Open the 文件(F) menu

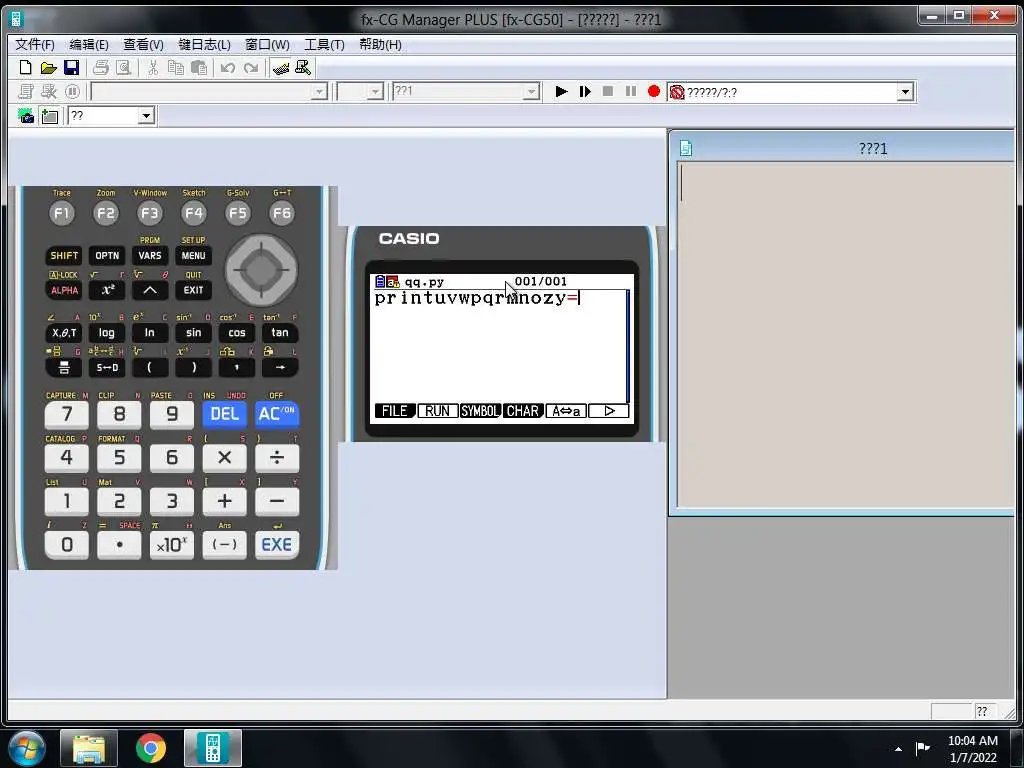(35, 44)
